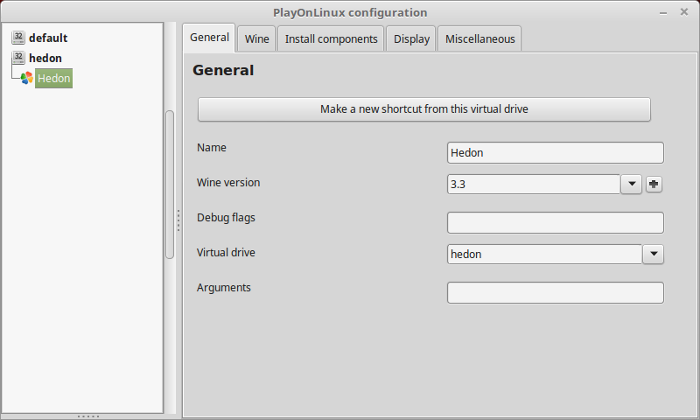Viewport: 700px width, 420px height.
Task: Click the Wine version combo box field
Action: pos(533,184)
